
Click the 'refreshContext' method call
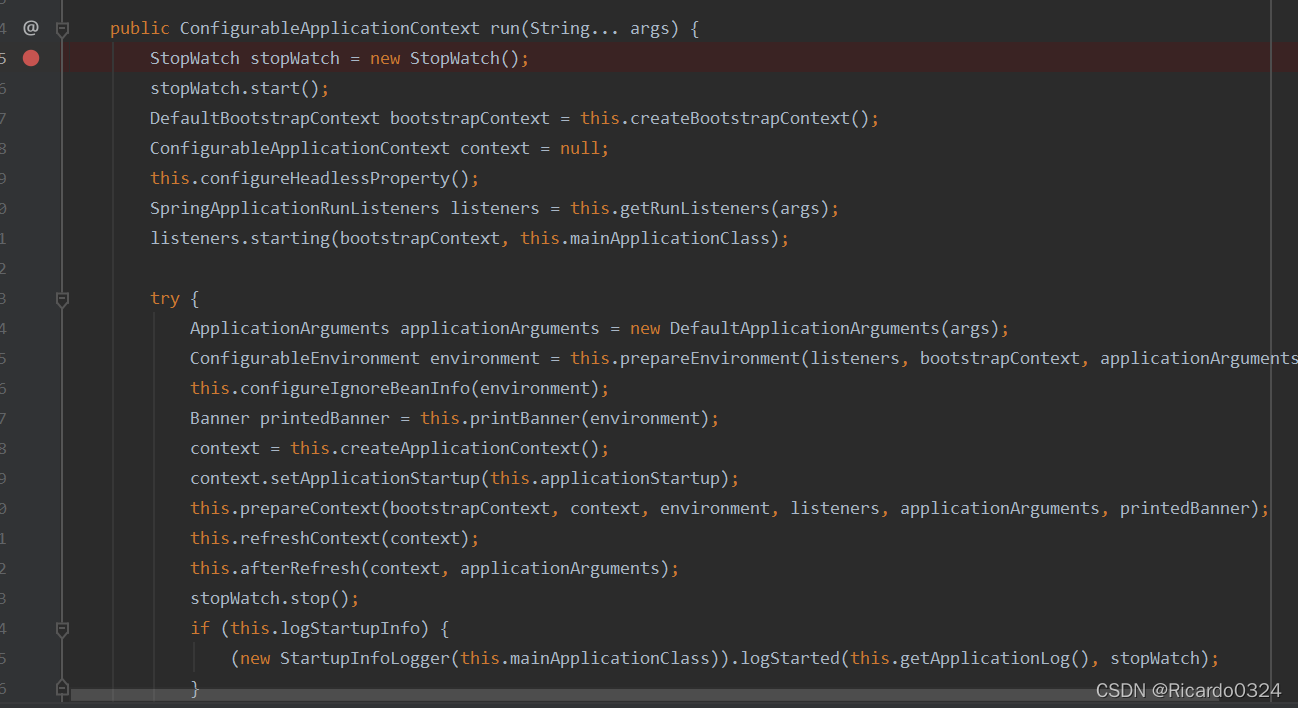click(x=310, y=538)
